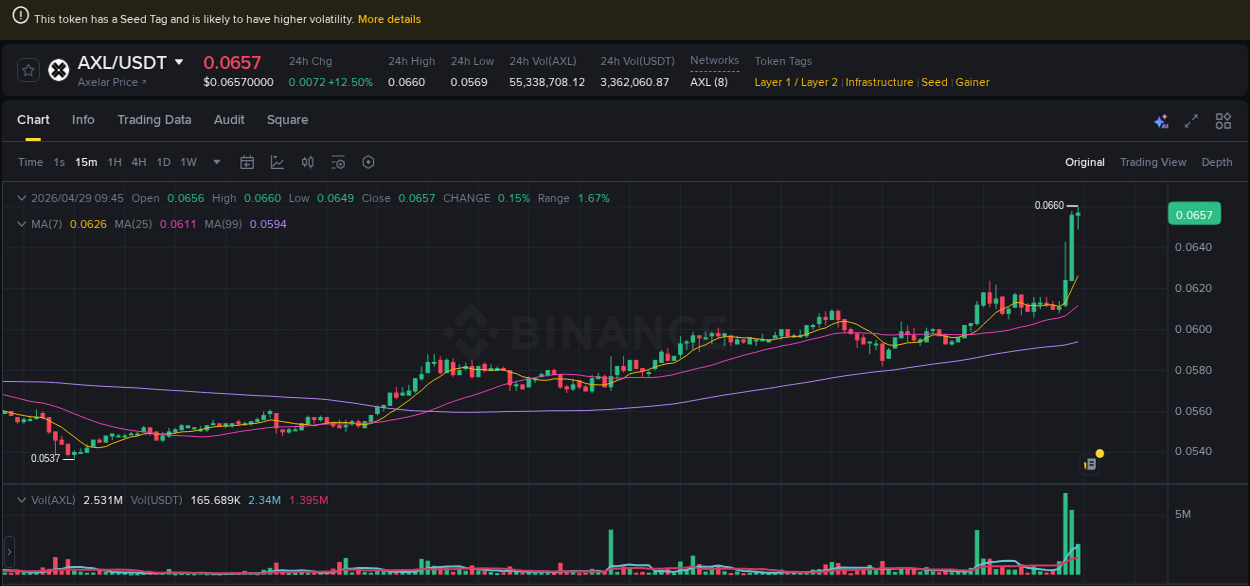Viewport: 1250px width, 586px height.
Task: Open the technical indicators icon
Action: [x=276, y=161]
